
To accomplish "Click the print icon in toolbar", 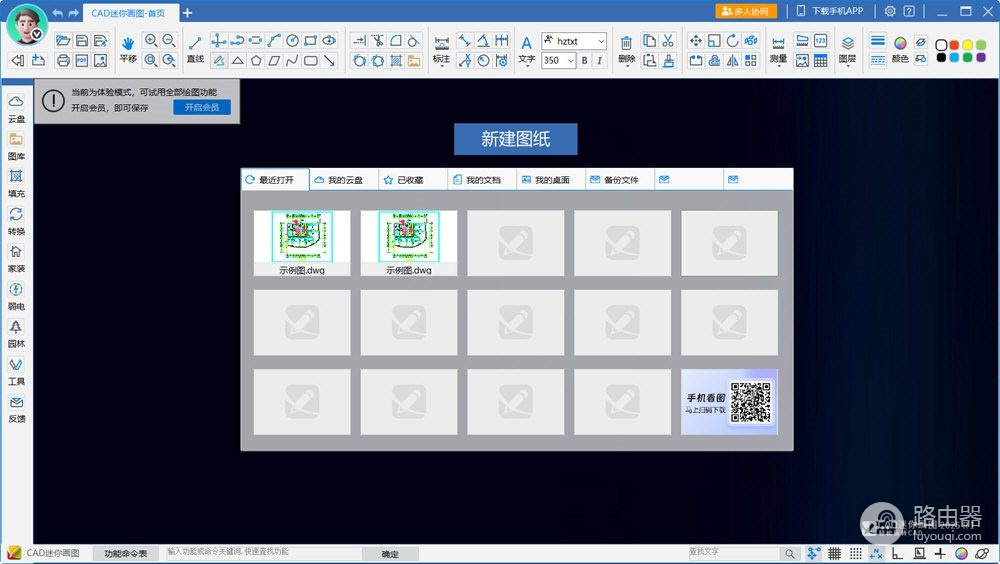I will (x=62, y=61).
